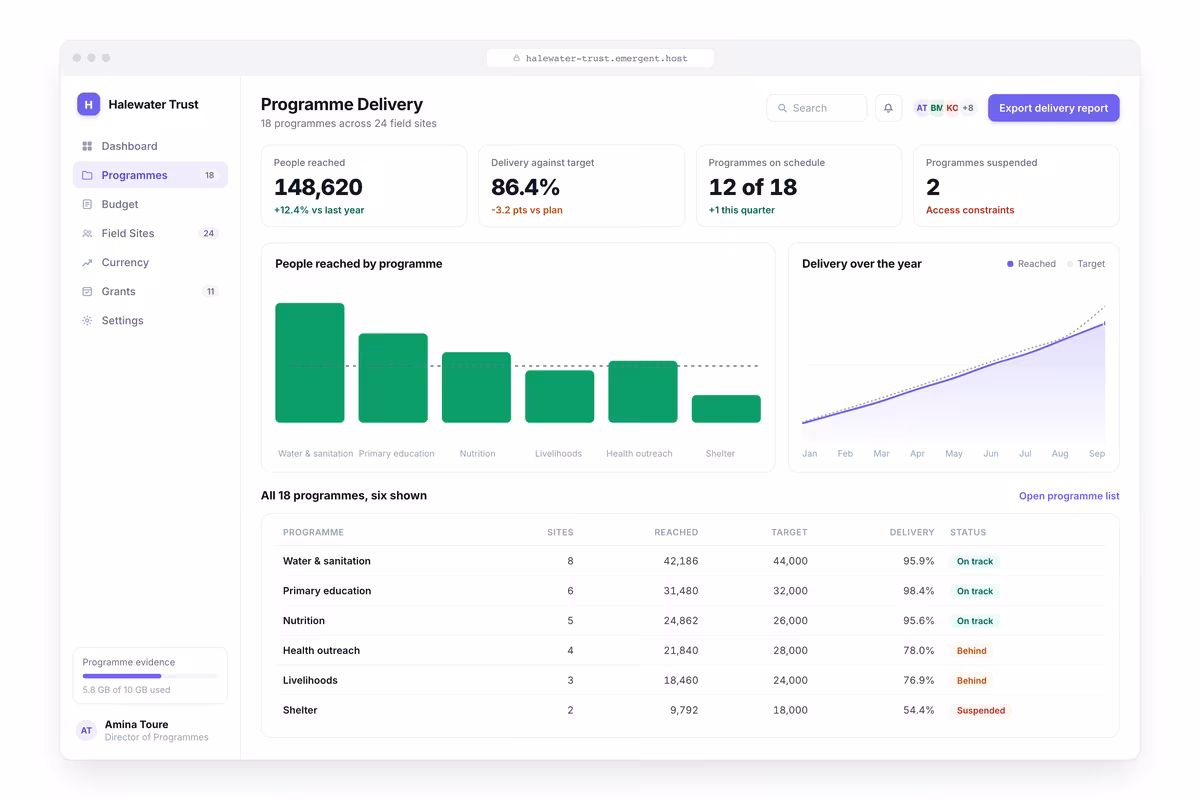Click the AT avatar in the header
Viewport: 1200px width, 800px height.
922,108
